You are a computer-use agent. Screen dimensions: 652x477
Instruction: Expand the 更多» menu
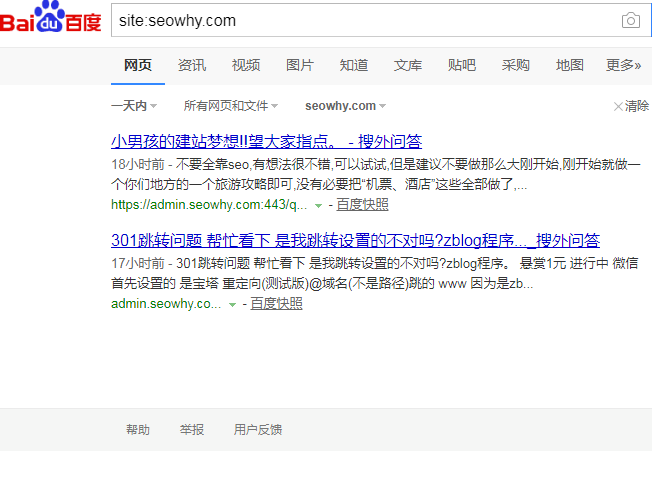[623, 65]
